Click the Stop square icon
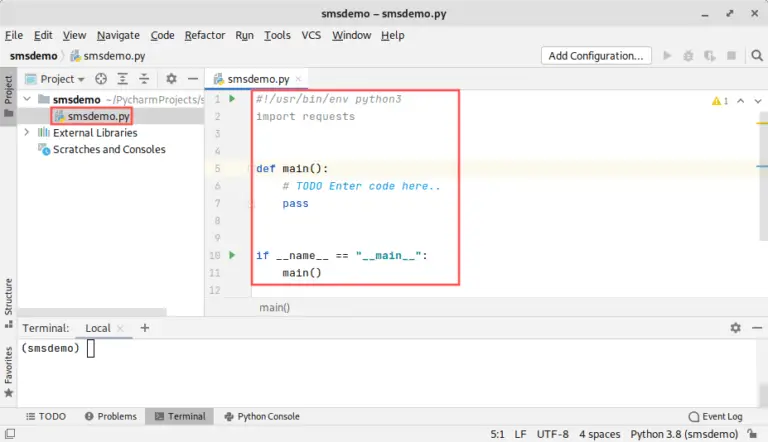Viewport: 768px width, 442px height. point(731,56)
